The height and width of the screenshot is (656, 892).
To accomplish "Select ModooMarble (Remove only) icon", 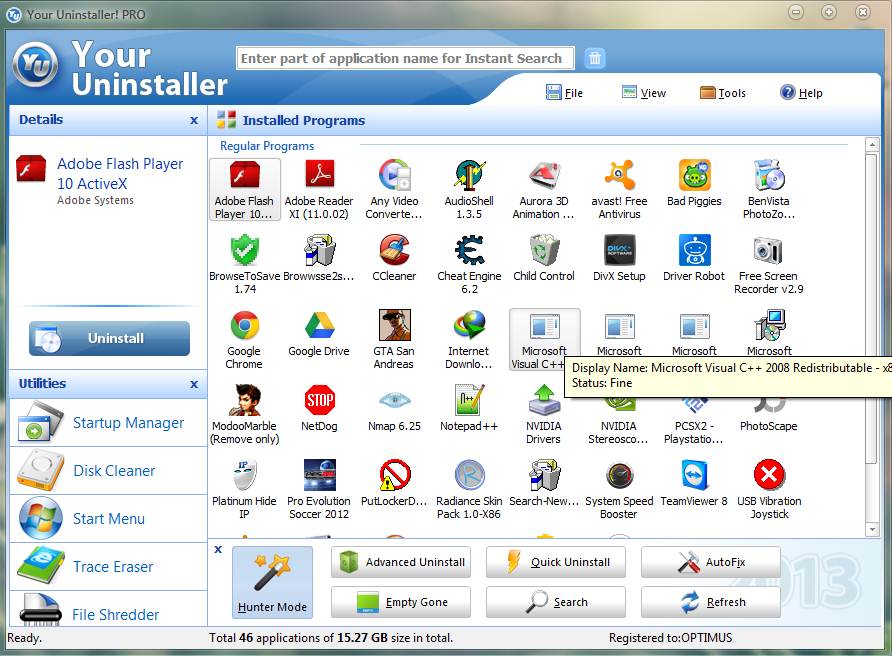I will point(245,400).
